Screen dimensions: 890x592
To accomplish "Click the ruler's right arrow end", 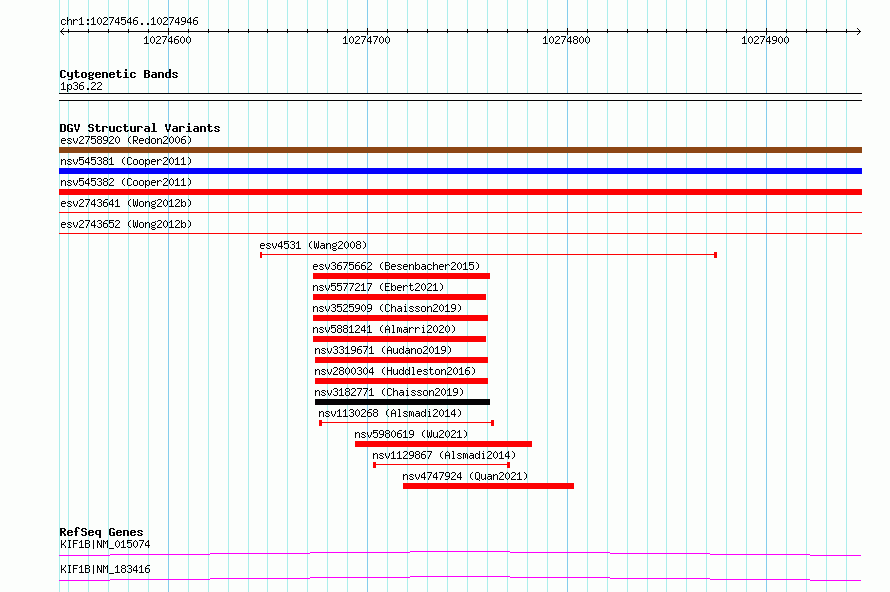I will click(x=858, y=31).
